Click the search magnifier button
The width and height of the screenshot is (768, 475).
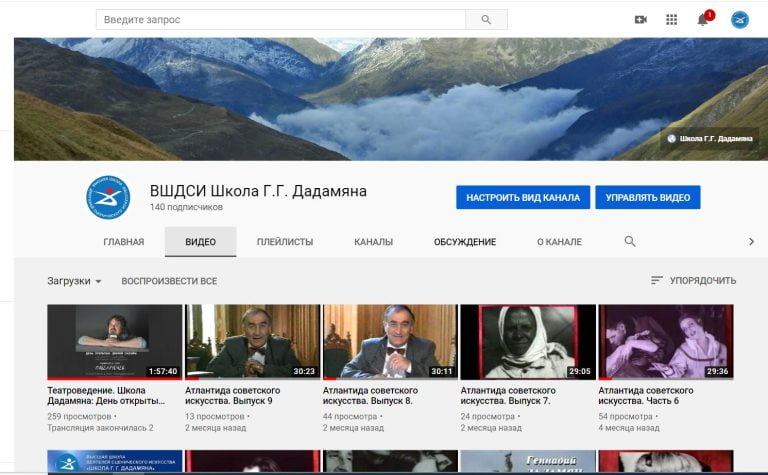coord(486,20)
